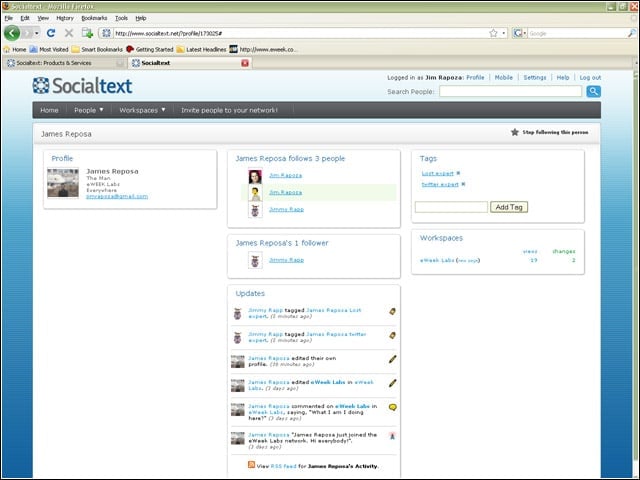The height and width of the screenshot is (480, 640).
Task: Click the Home bookmark icon in bookmarks toolbar
Action: pyautogui.click(x=7, y=49)
